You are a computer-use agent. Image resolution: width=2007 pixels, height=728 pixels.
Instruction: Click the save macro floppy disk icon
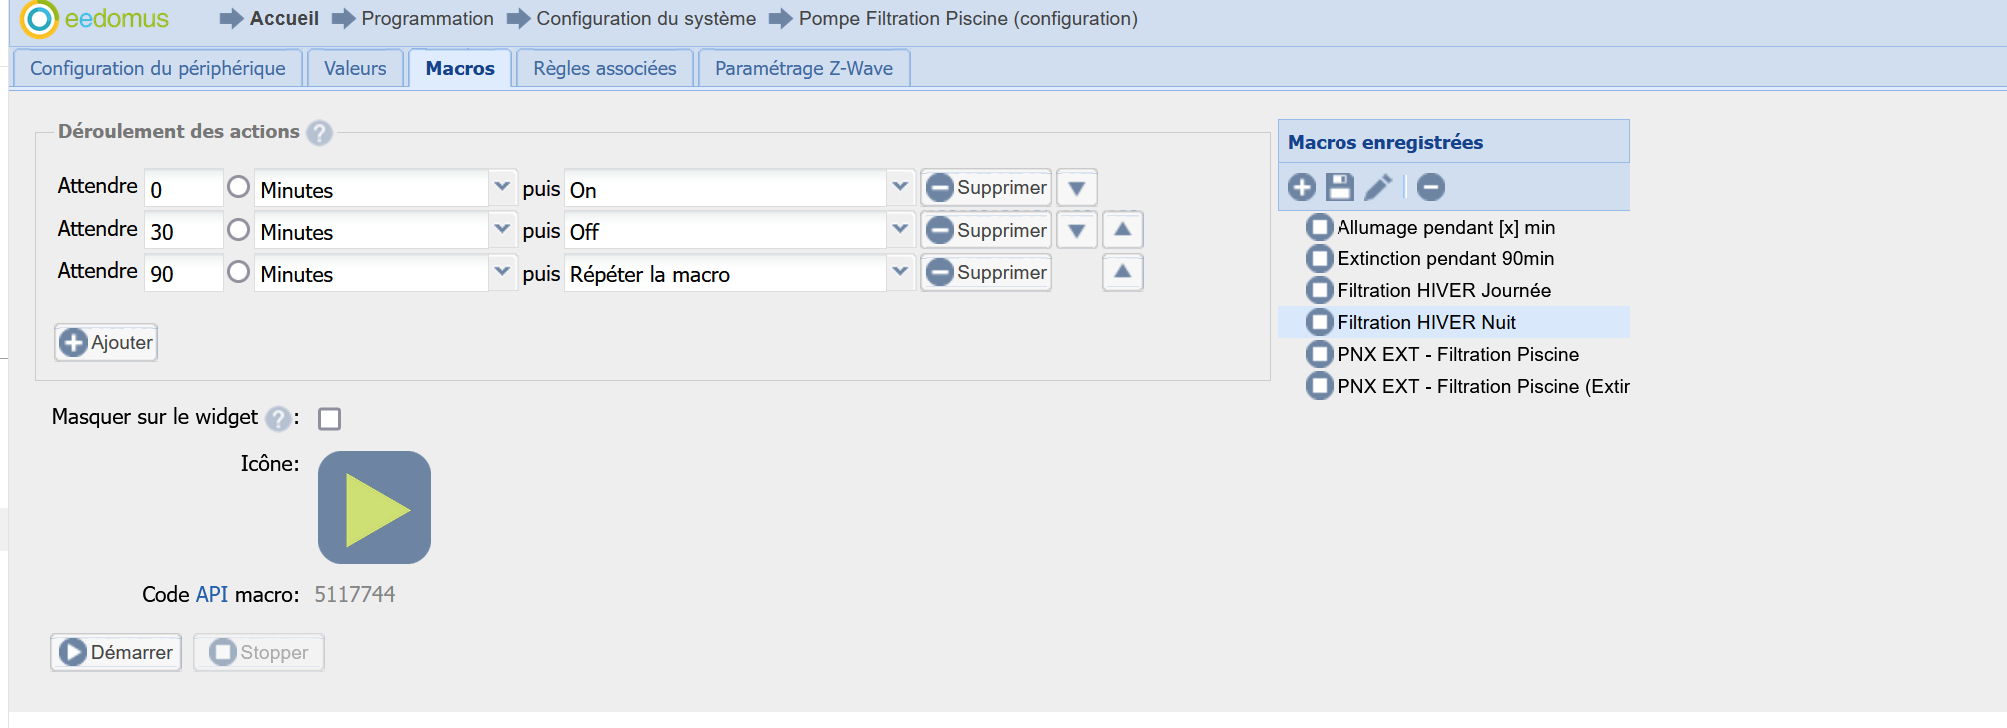click(1339, 187)
